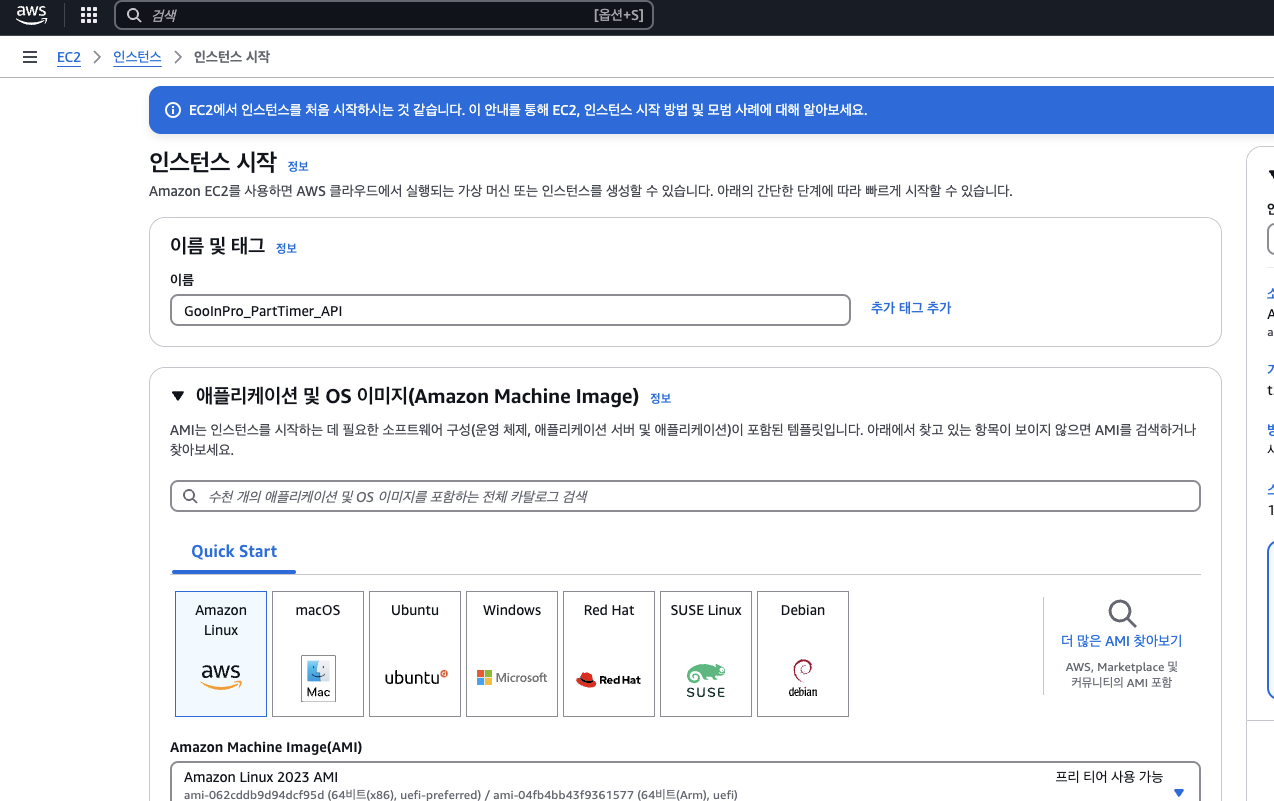This screenshot has height=801, width=1274.
Task: Open the AWS services grid menu
Action: tap(89, 15)
